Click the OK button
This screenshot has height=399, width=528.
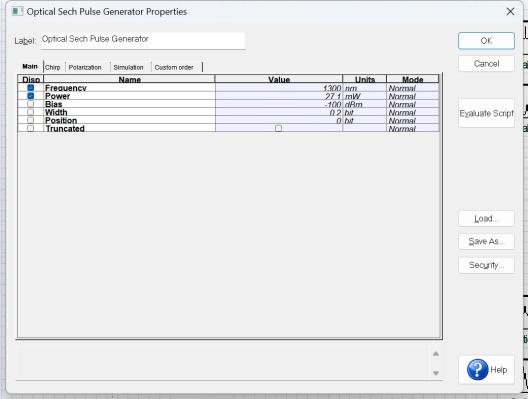486,41
